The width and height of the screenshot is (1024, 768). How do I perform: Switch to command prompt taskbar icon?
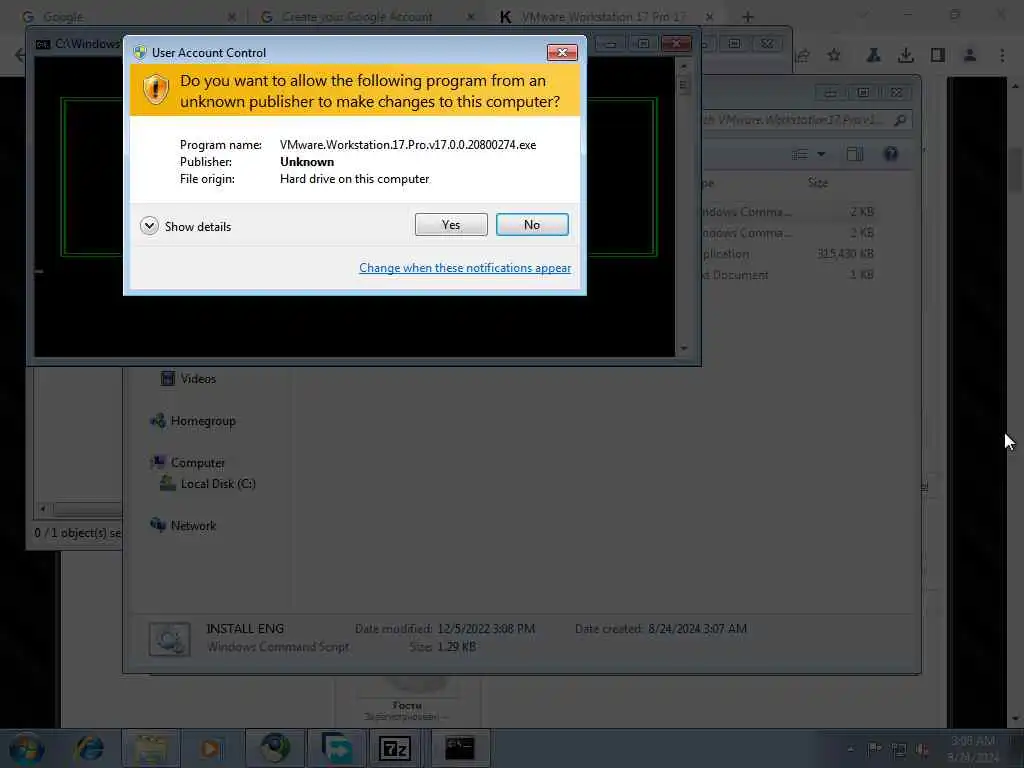coord(460,748)
